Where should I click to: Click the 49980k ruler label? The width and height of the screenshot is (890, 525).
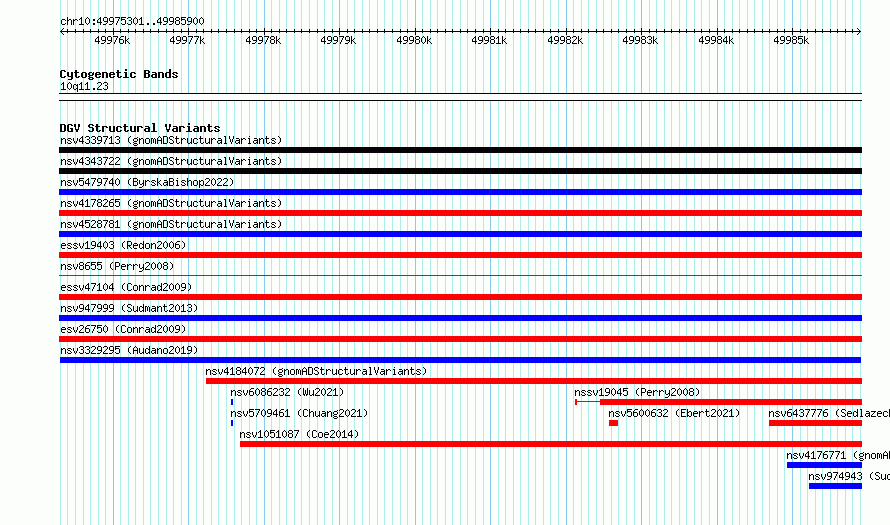pos(414,40)
